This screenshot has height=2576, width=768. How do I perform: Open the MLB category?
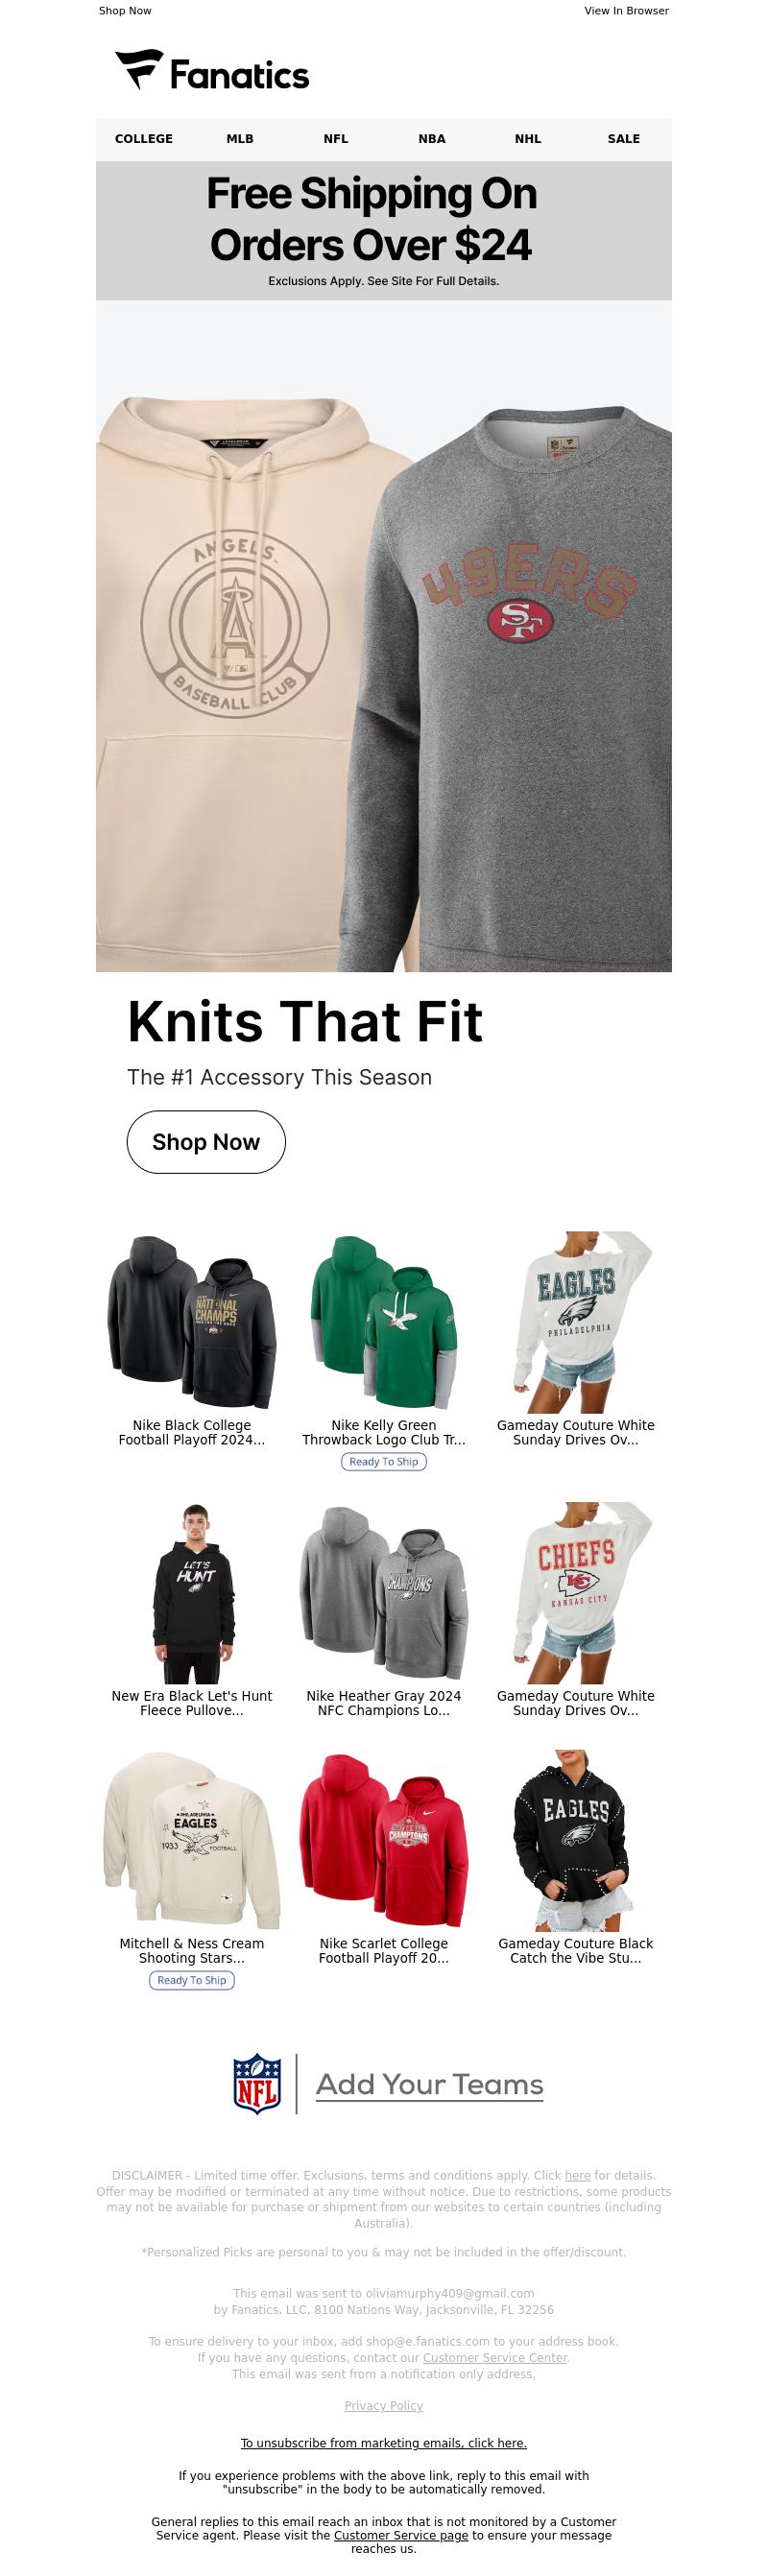click(x=240, y=139)
